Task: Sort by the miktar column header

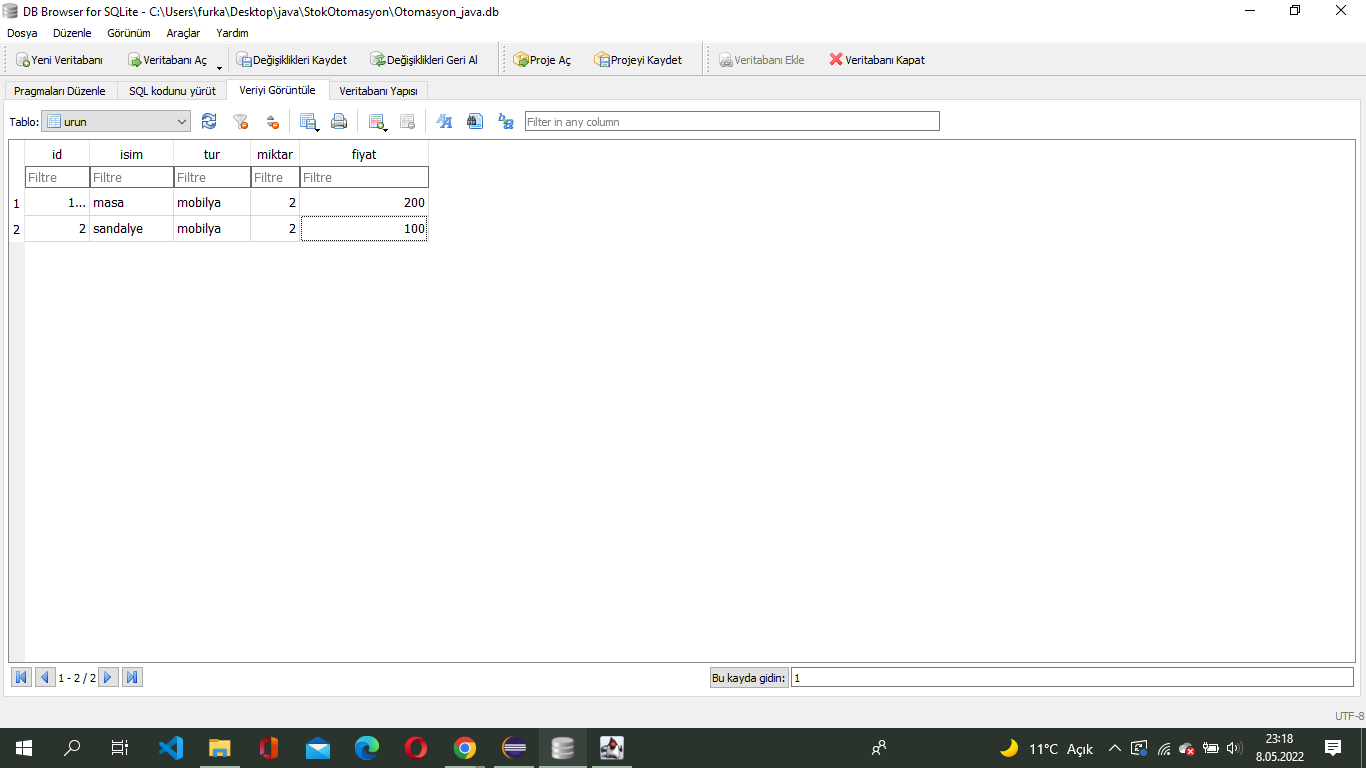Action: coord(275,154)
